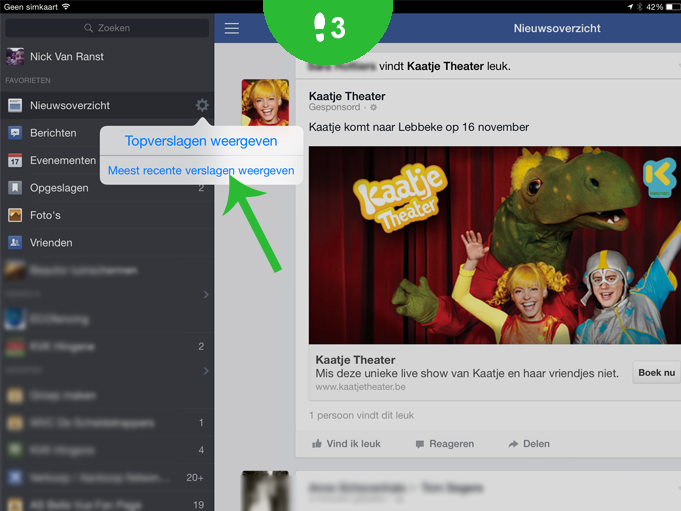View 1 persoon vindt dit leuk
The image size is (681, 511).
click(361, 415)
